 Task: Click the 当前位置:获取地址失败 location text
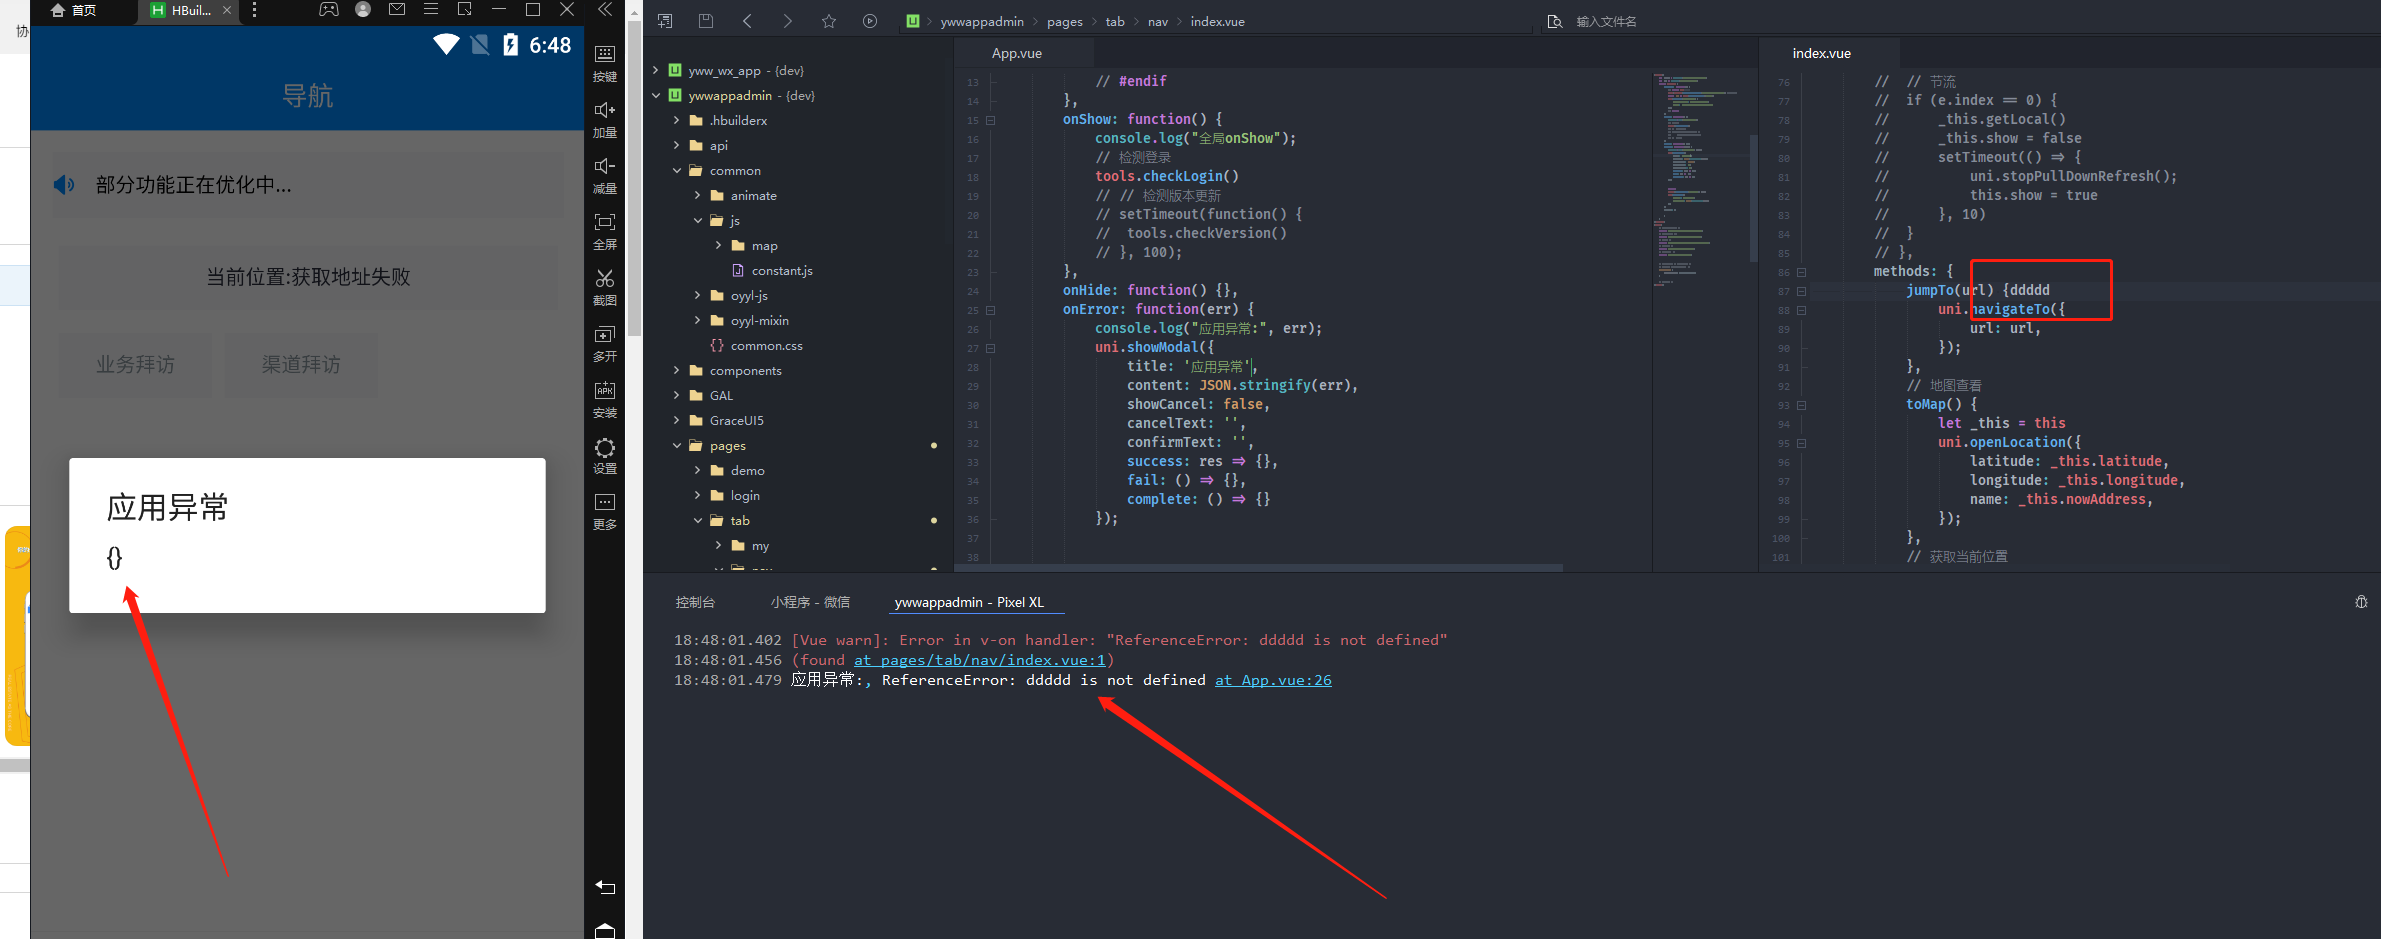point(308,277)
